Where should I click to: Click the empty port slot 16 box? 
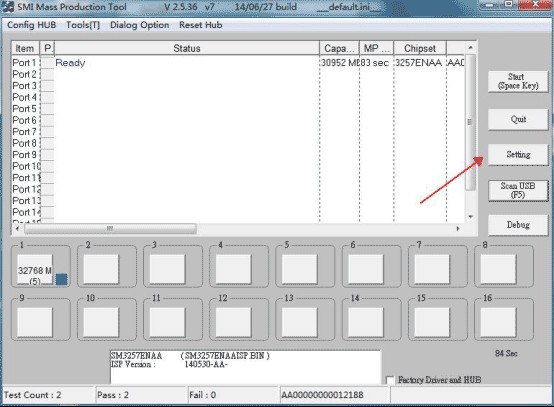498,322
